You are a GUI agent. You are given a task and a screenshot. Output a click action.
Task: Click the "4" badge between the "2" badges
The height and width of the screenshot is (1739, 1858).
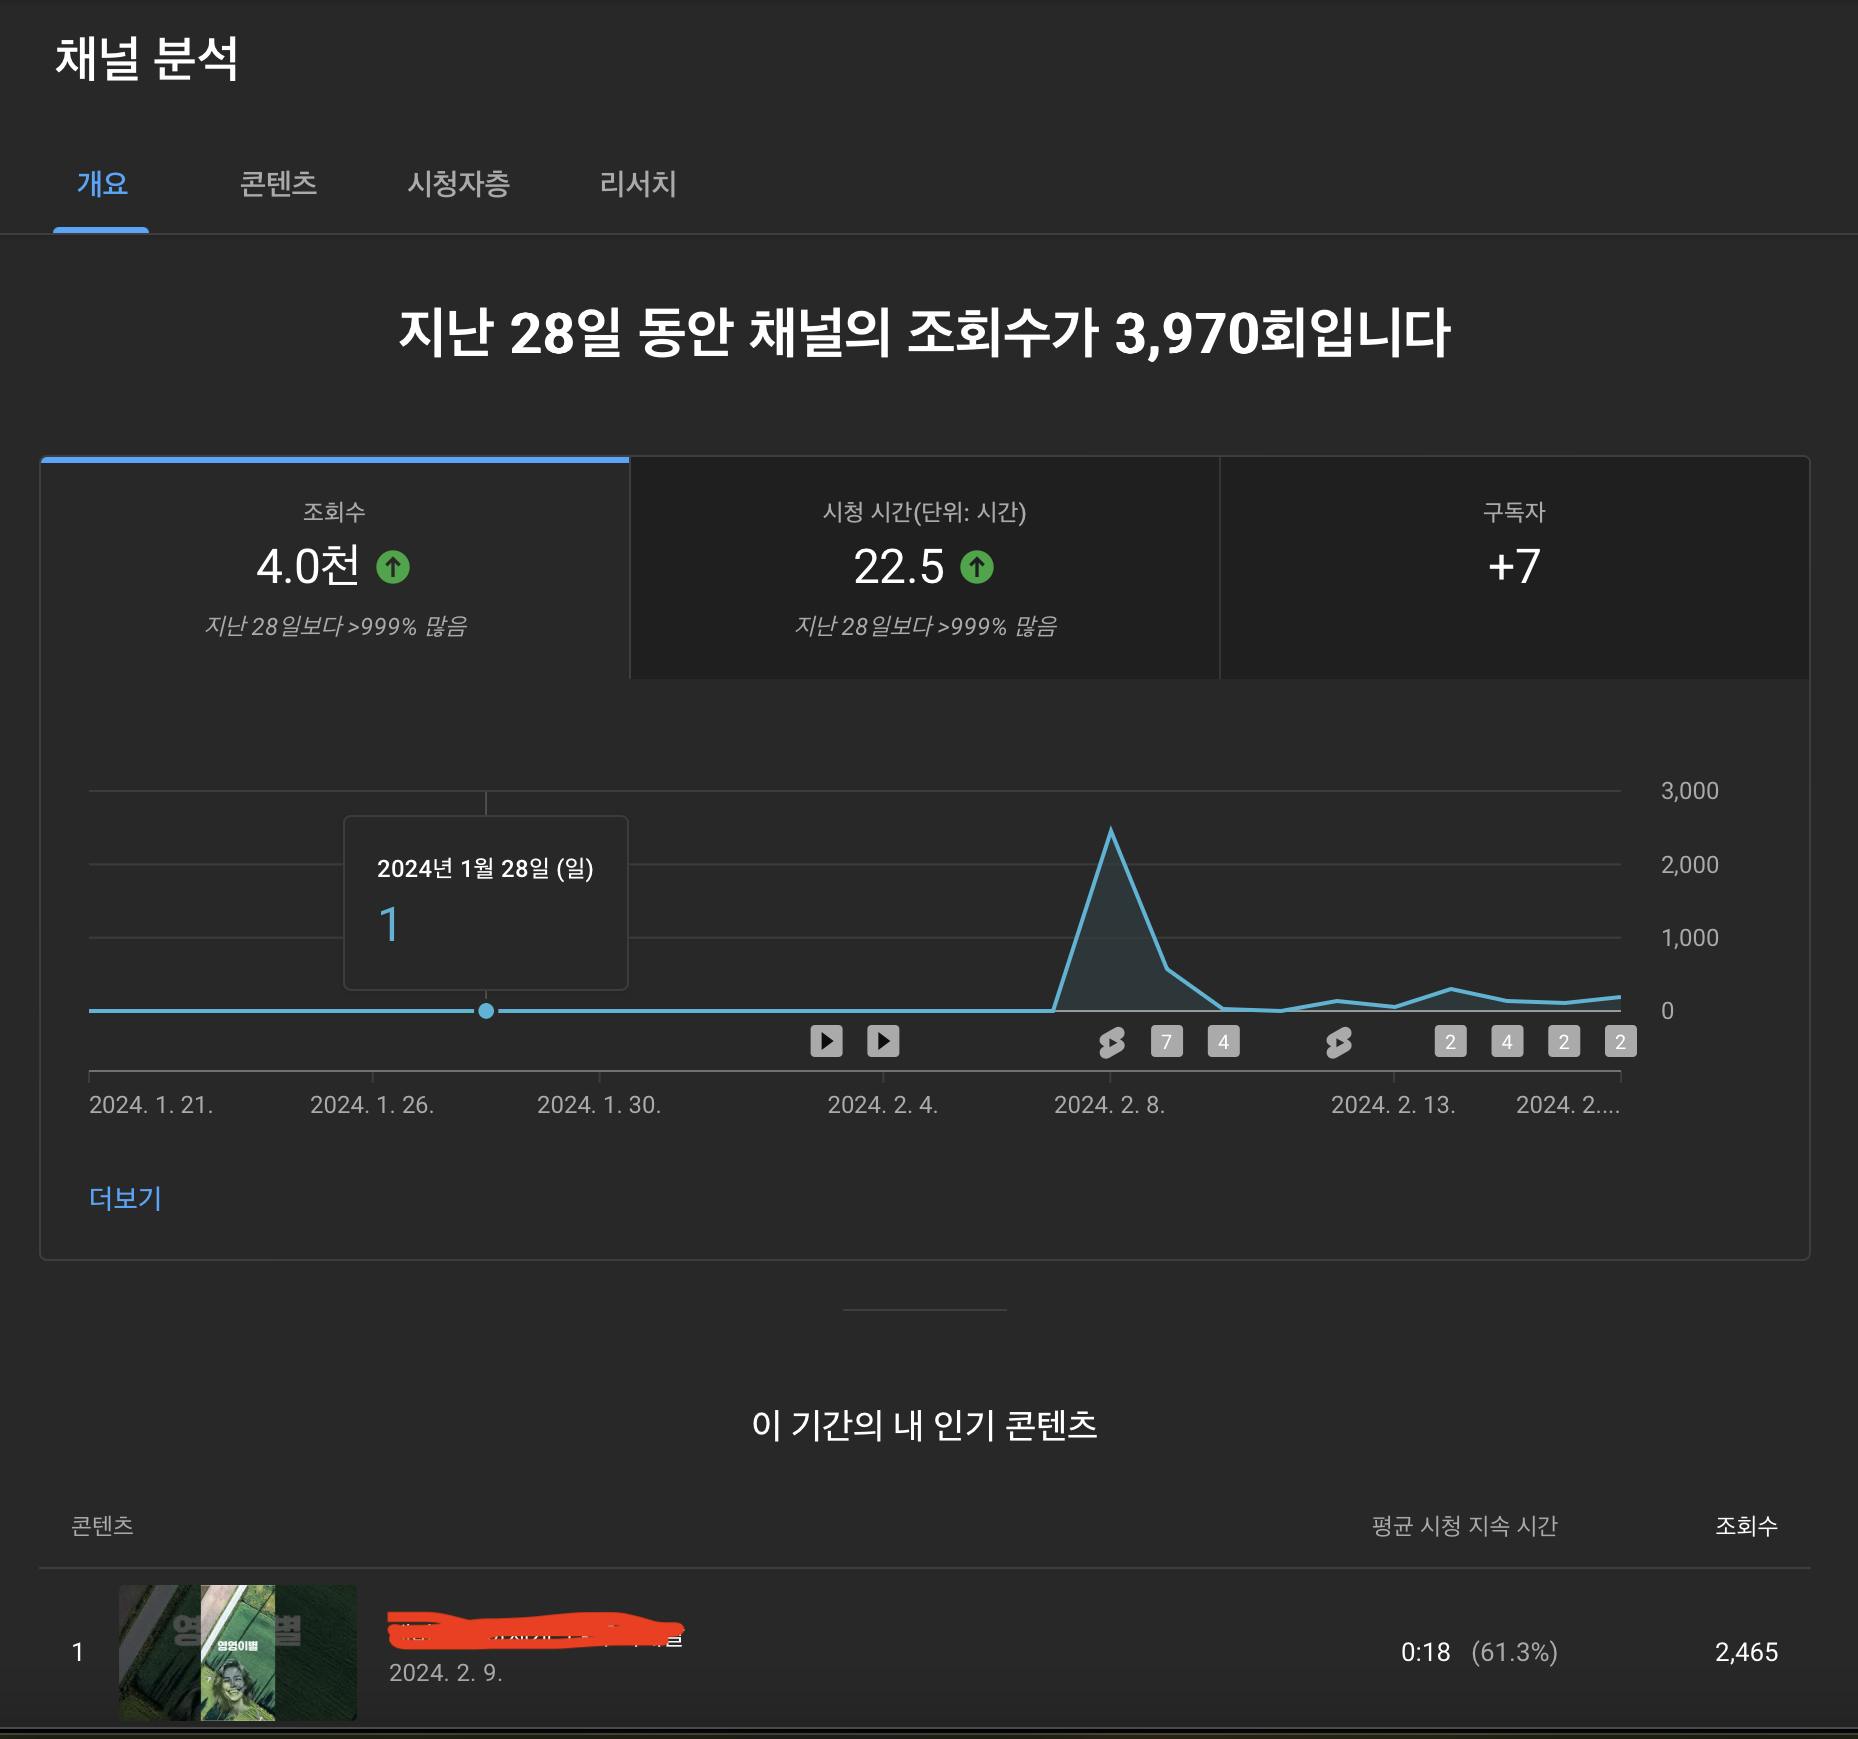point(1507,1042)
